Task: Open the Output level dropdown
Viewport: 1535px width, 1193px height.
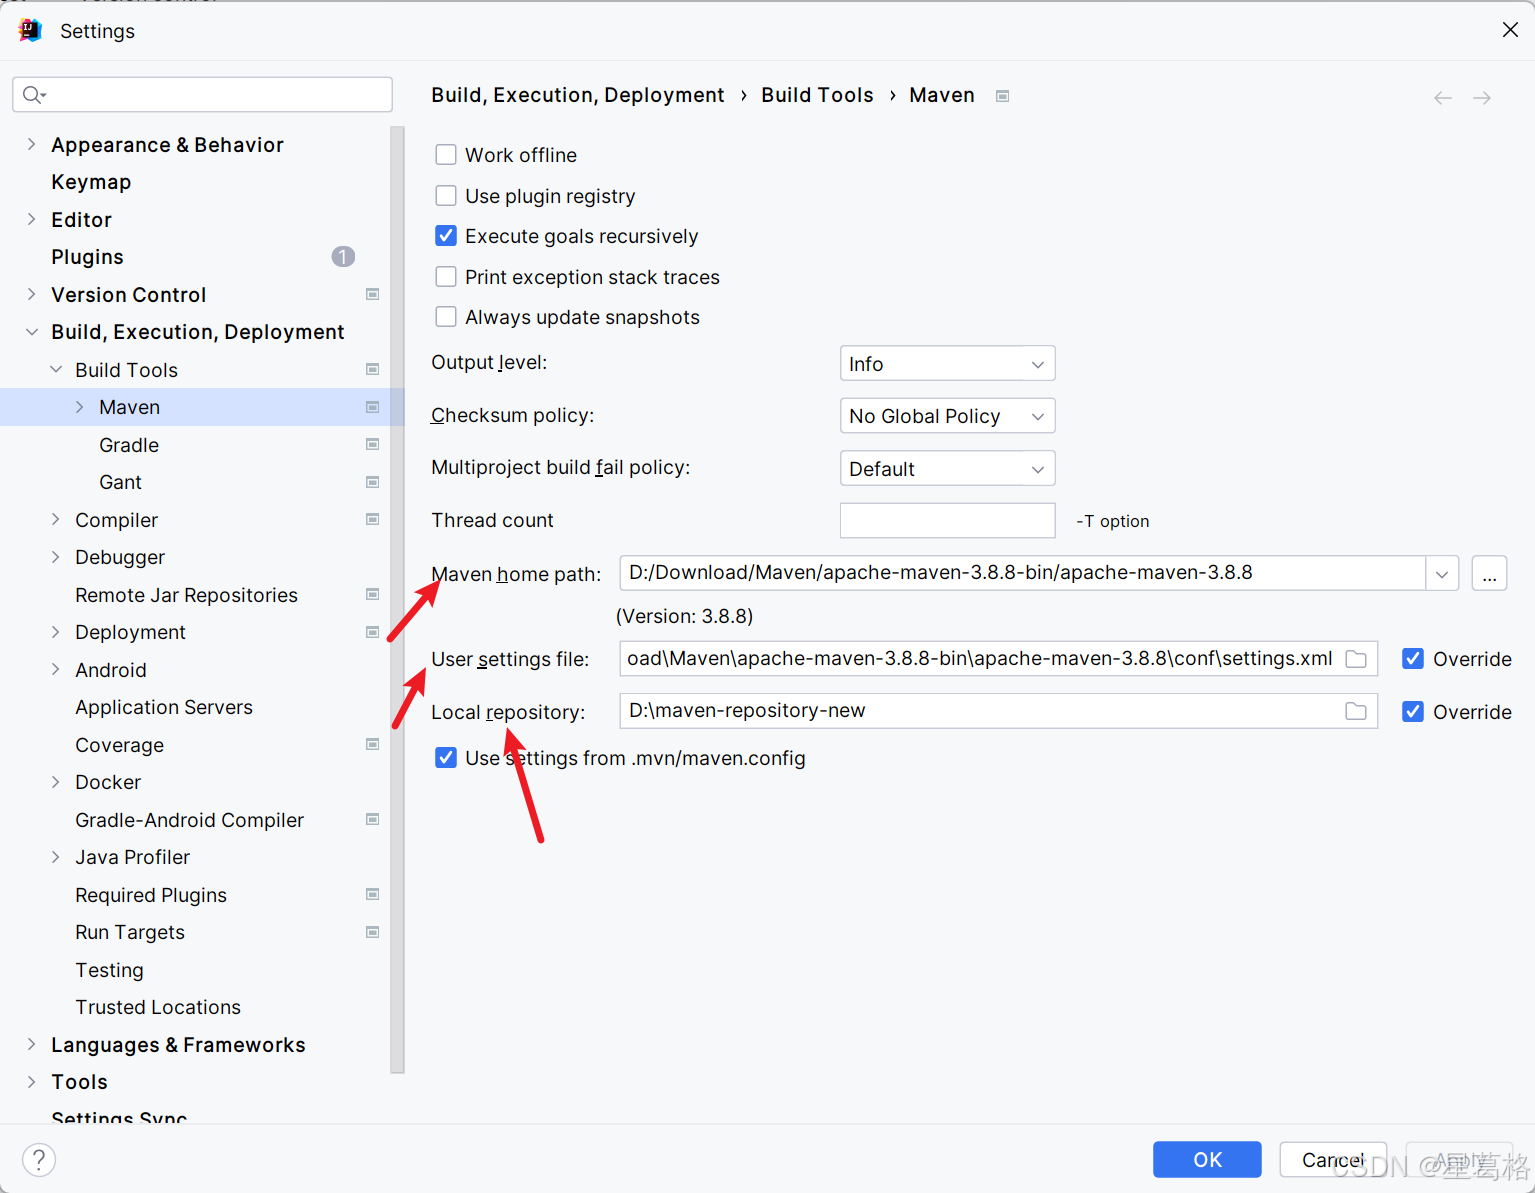Action: [947, 364]
